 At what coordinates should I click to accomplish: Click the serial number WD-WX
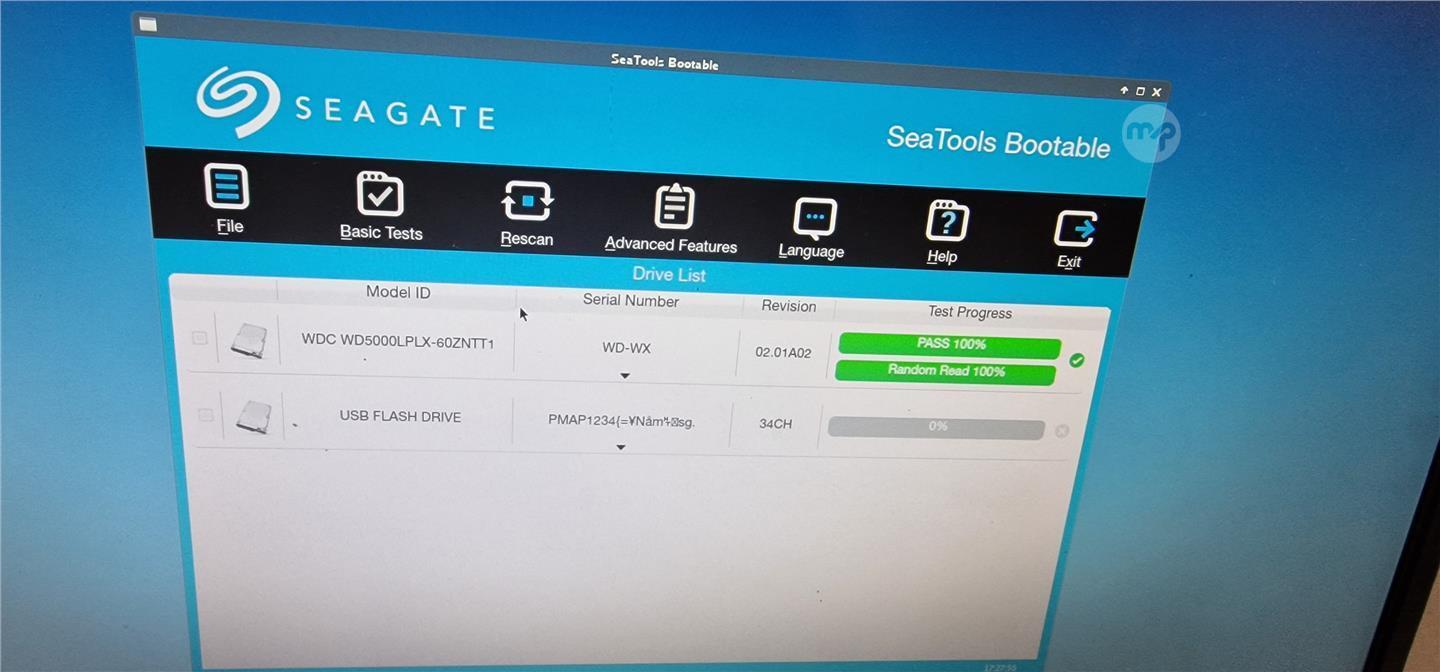coord(627,348)
